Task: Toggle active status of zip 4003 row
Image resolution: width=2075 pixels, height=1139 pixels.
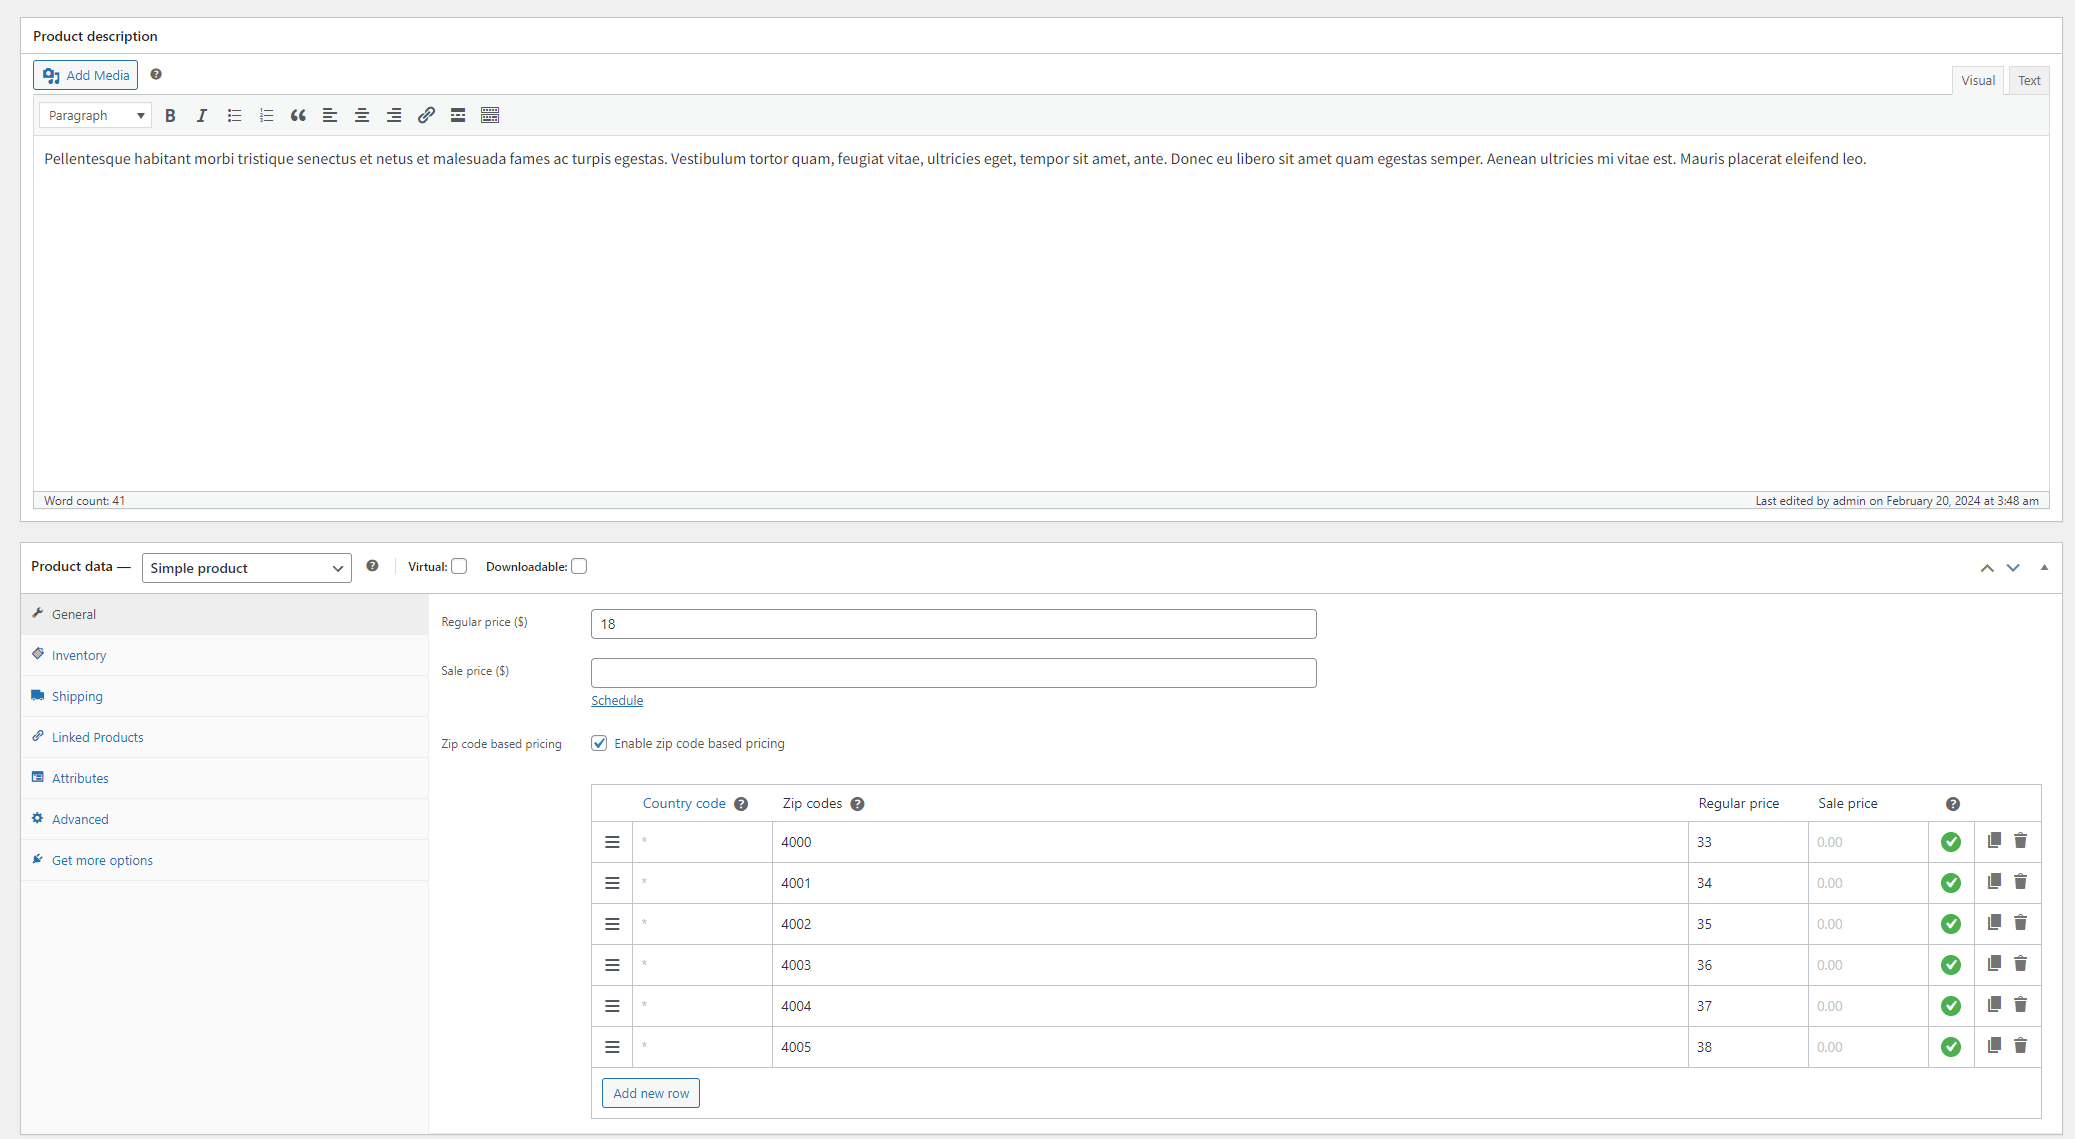Action: coord(1951,965)
